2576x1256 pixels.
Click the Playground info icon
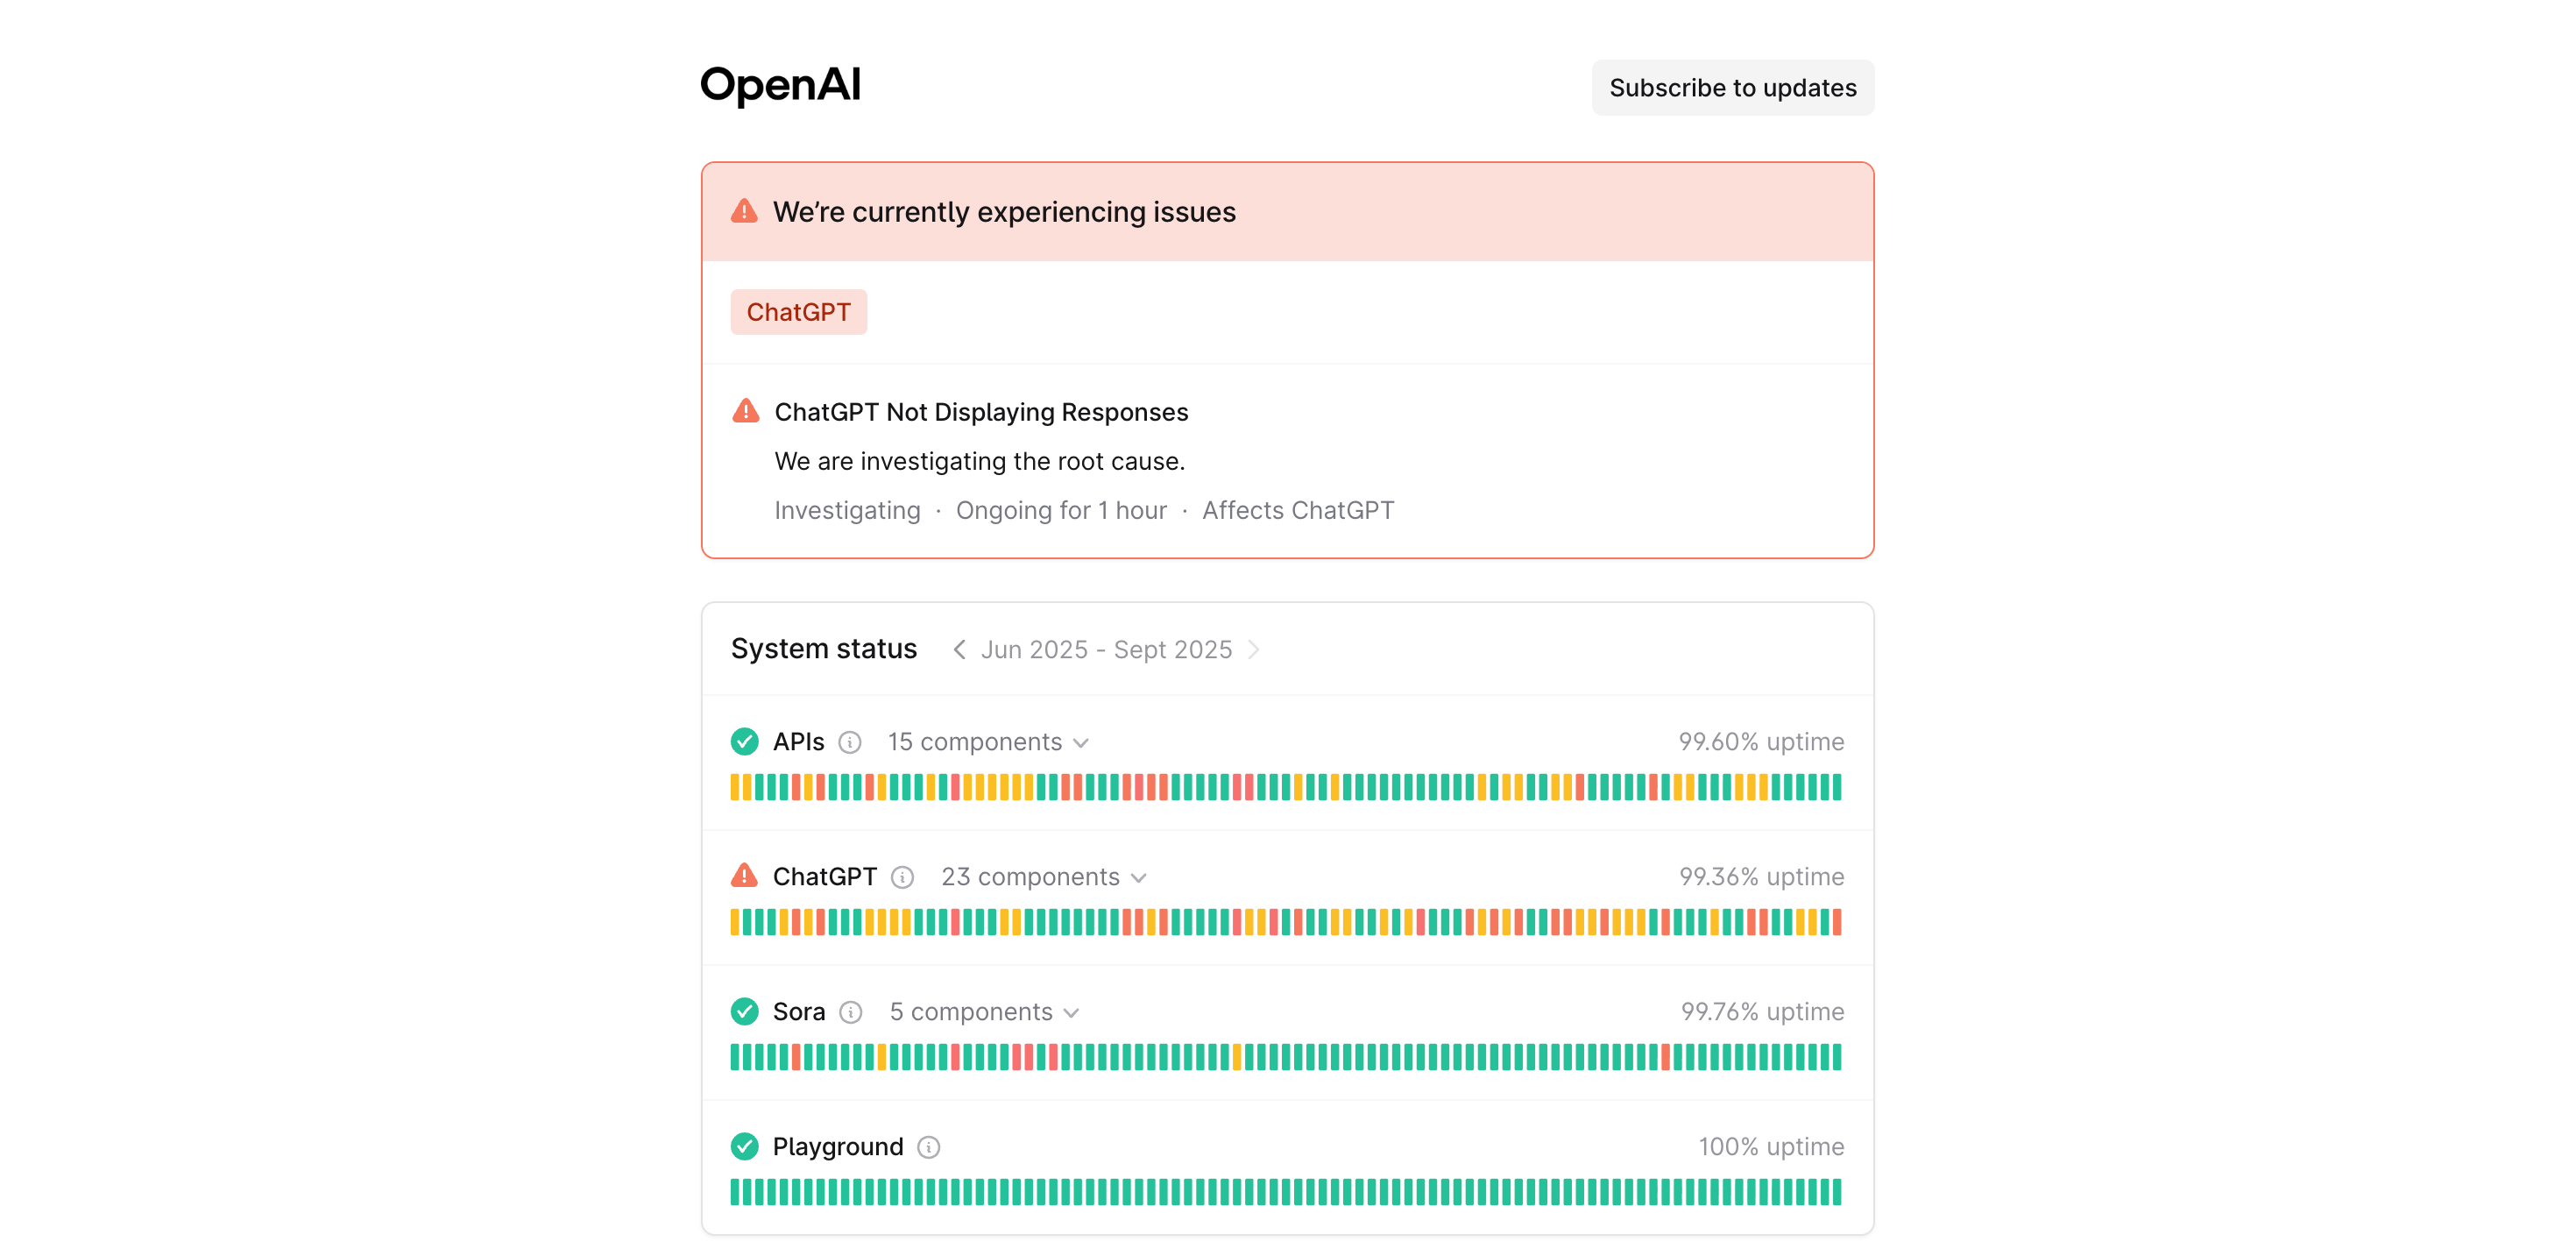click(x=929, y=1147)
